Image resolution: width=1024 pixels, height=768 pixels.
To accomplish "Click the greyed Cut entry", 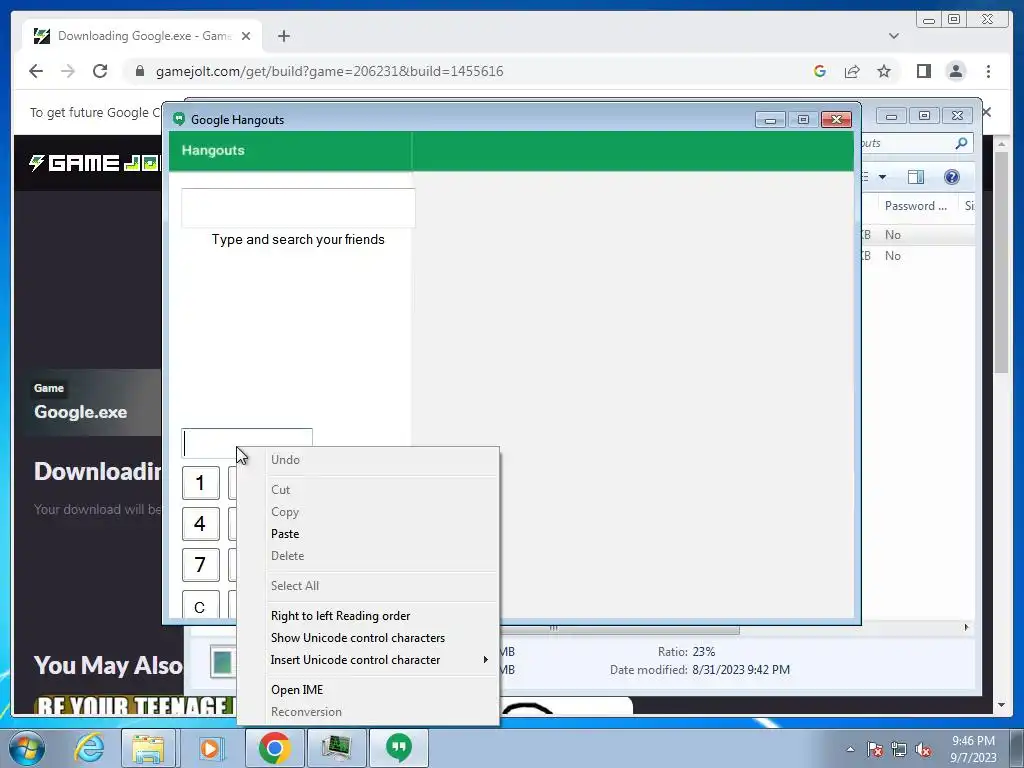I will coord(280,490).
